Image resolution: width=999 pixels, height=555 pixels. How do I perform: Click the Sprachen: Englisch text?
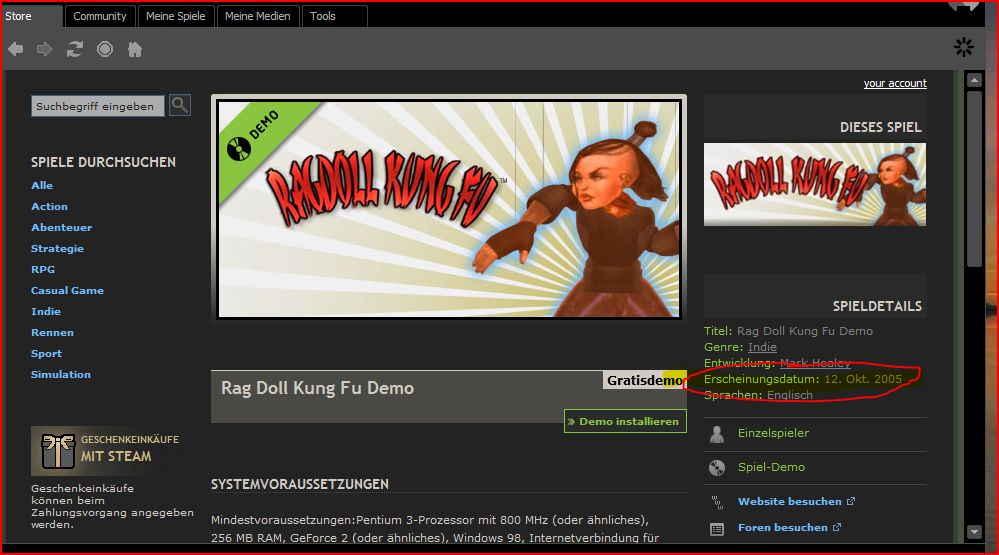point(758,395)
